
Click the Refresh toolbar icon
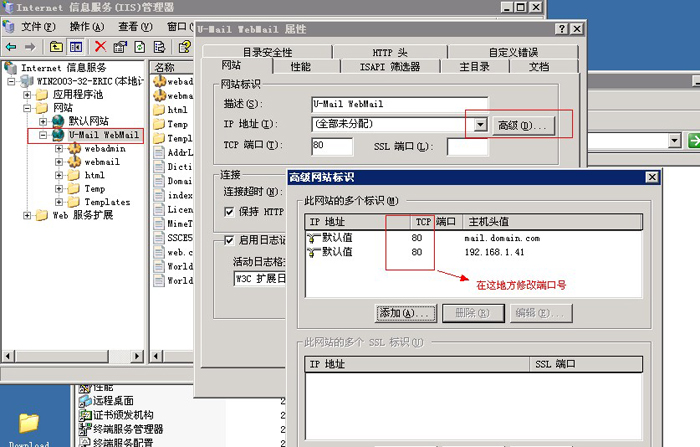pos(141,46)
